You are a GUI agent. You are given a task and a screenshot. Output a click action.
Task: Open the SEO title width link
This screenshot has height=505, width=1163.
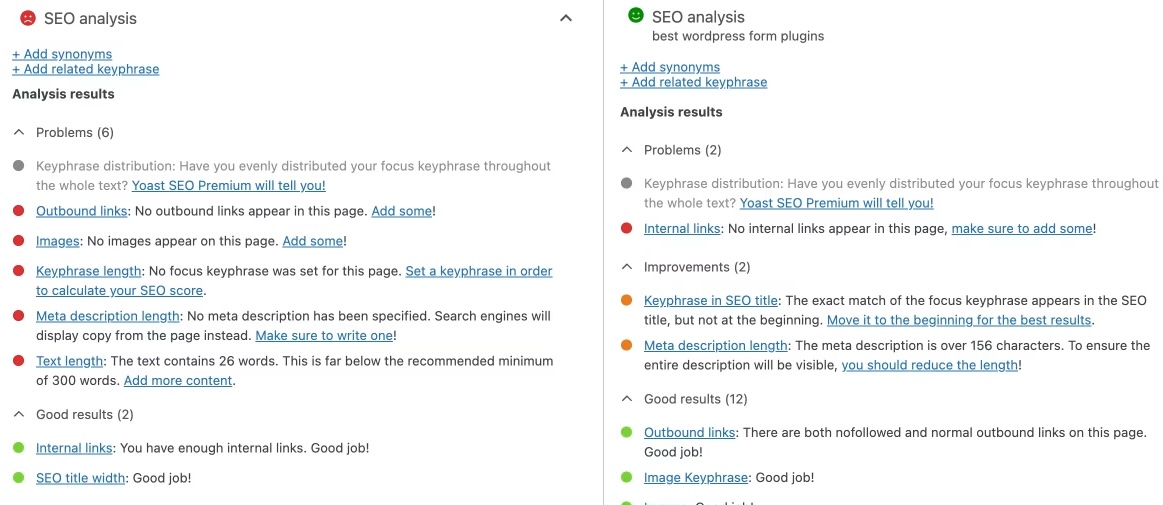(x=80, y=478)
